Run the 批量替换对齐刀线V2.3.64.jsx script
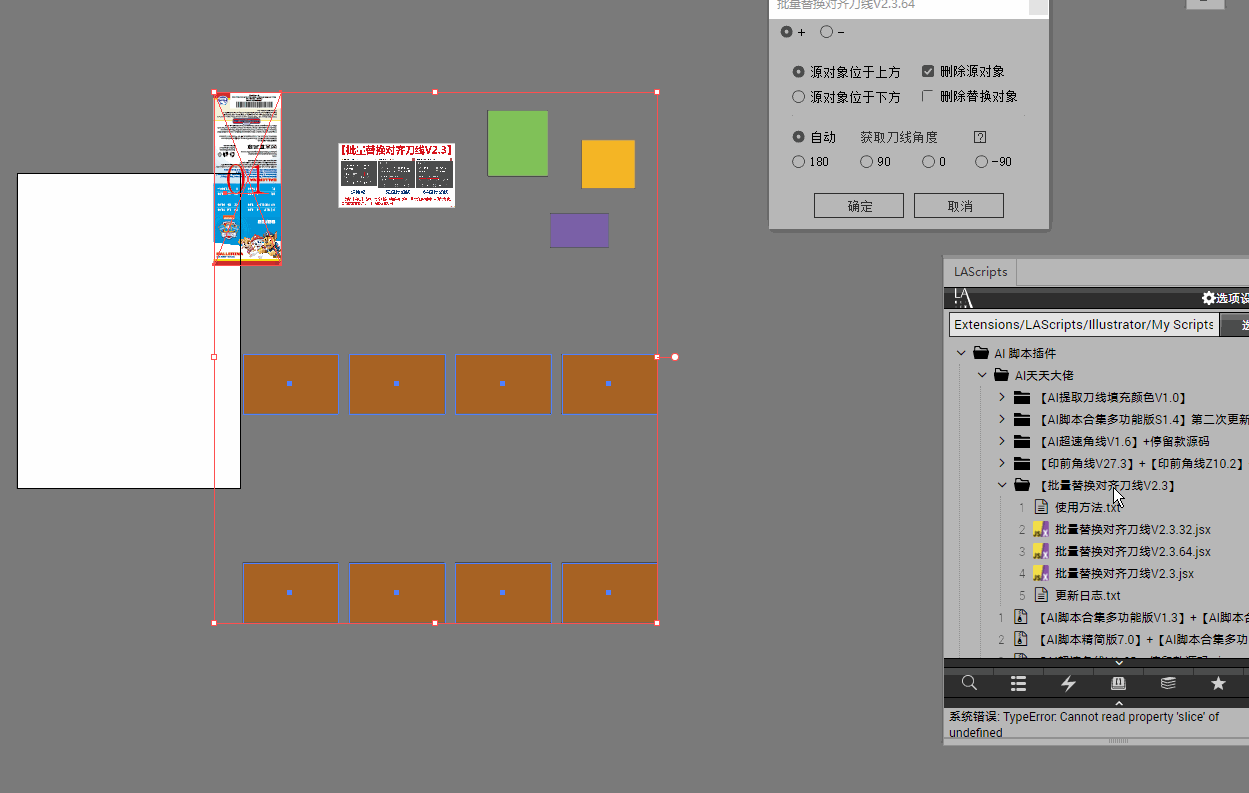The width and height of the screenshot is (1249, 793). [x=1132, y=551]
